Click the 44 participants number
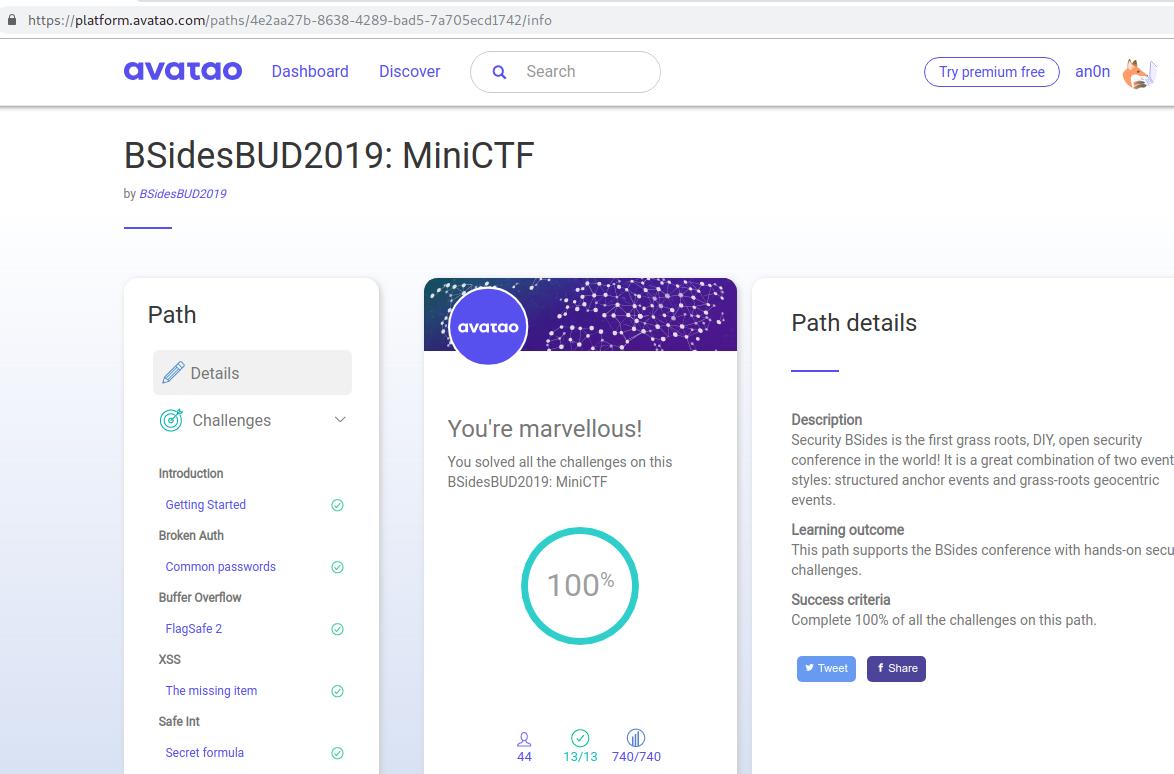Screen dimensions: 1174x774 524,757
